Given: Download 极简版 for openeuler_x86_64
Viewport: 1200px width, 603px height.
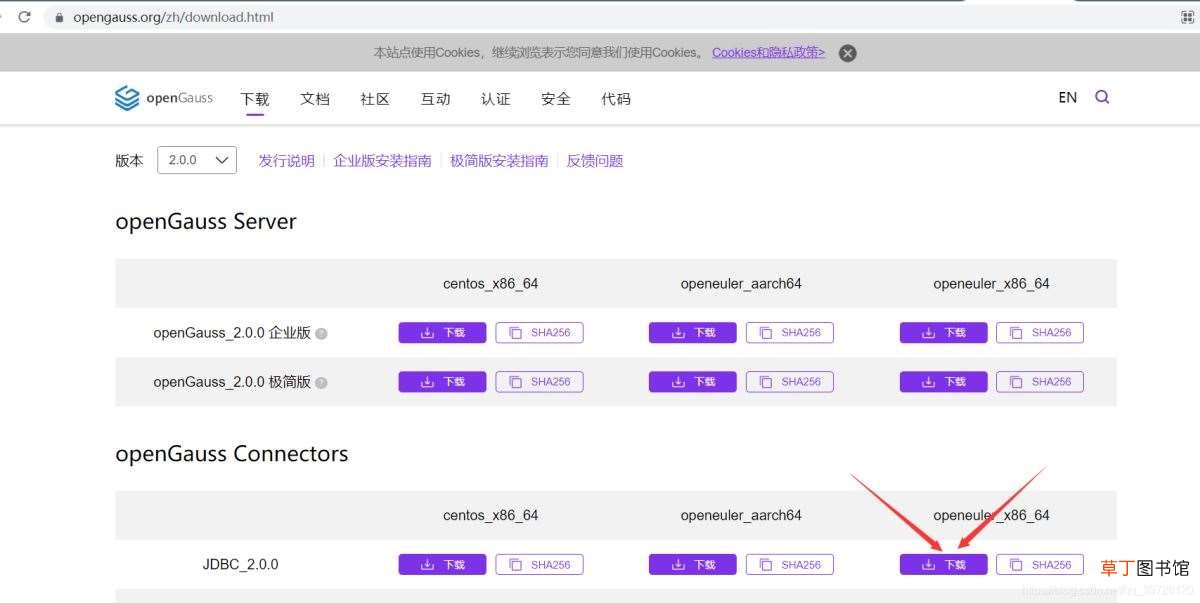Looking at the screenshot, I should [x=943, y=382].
